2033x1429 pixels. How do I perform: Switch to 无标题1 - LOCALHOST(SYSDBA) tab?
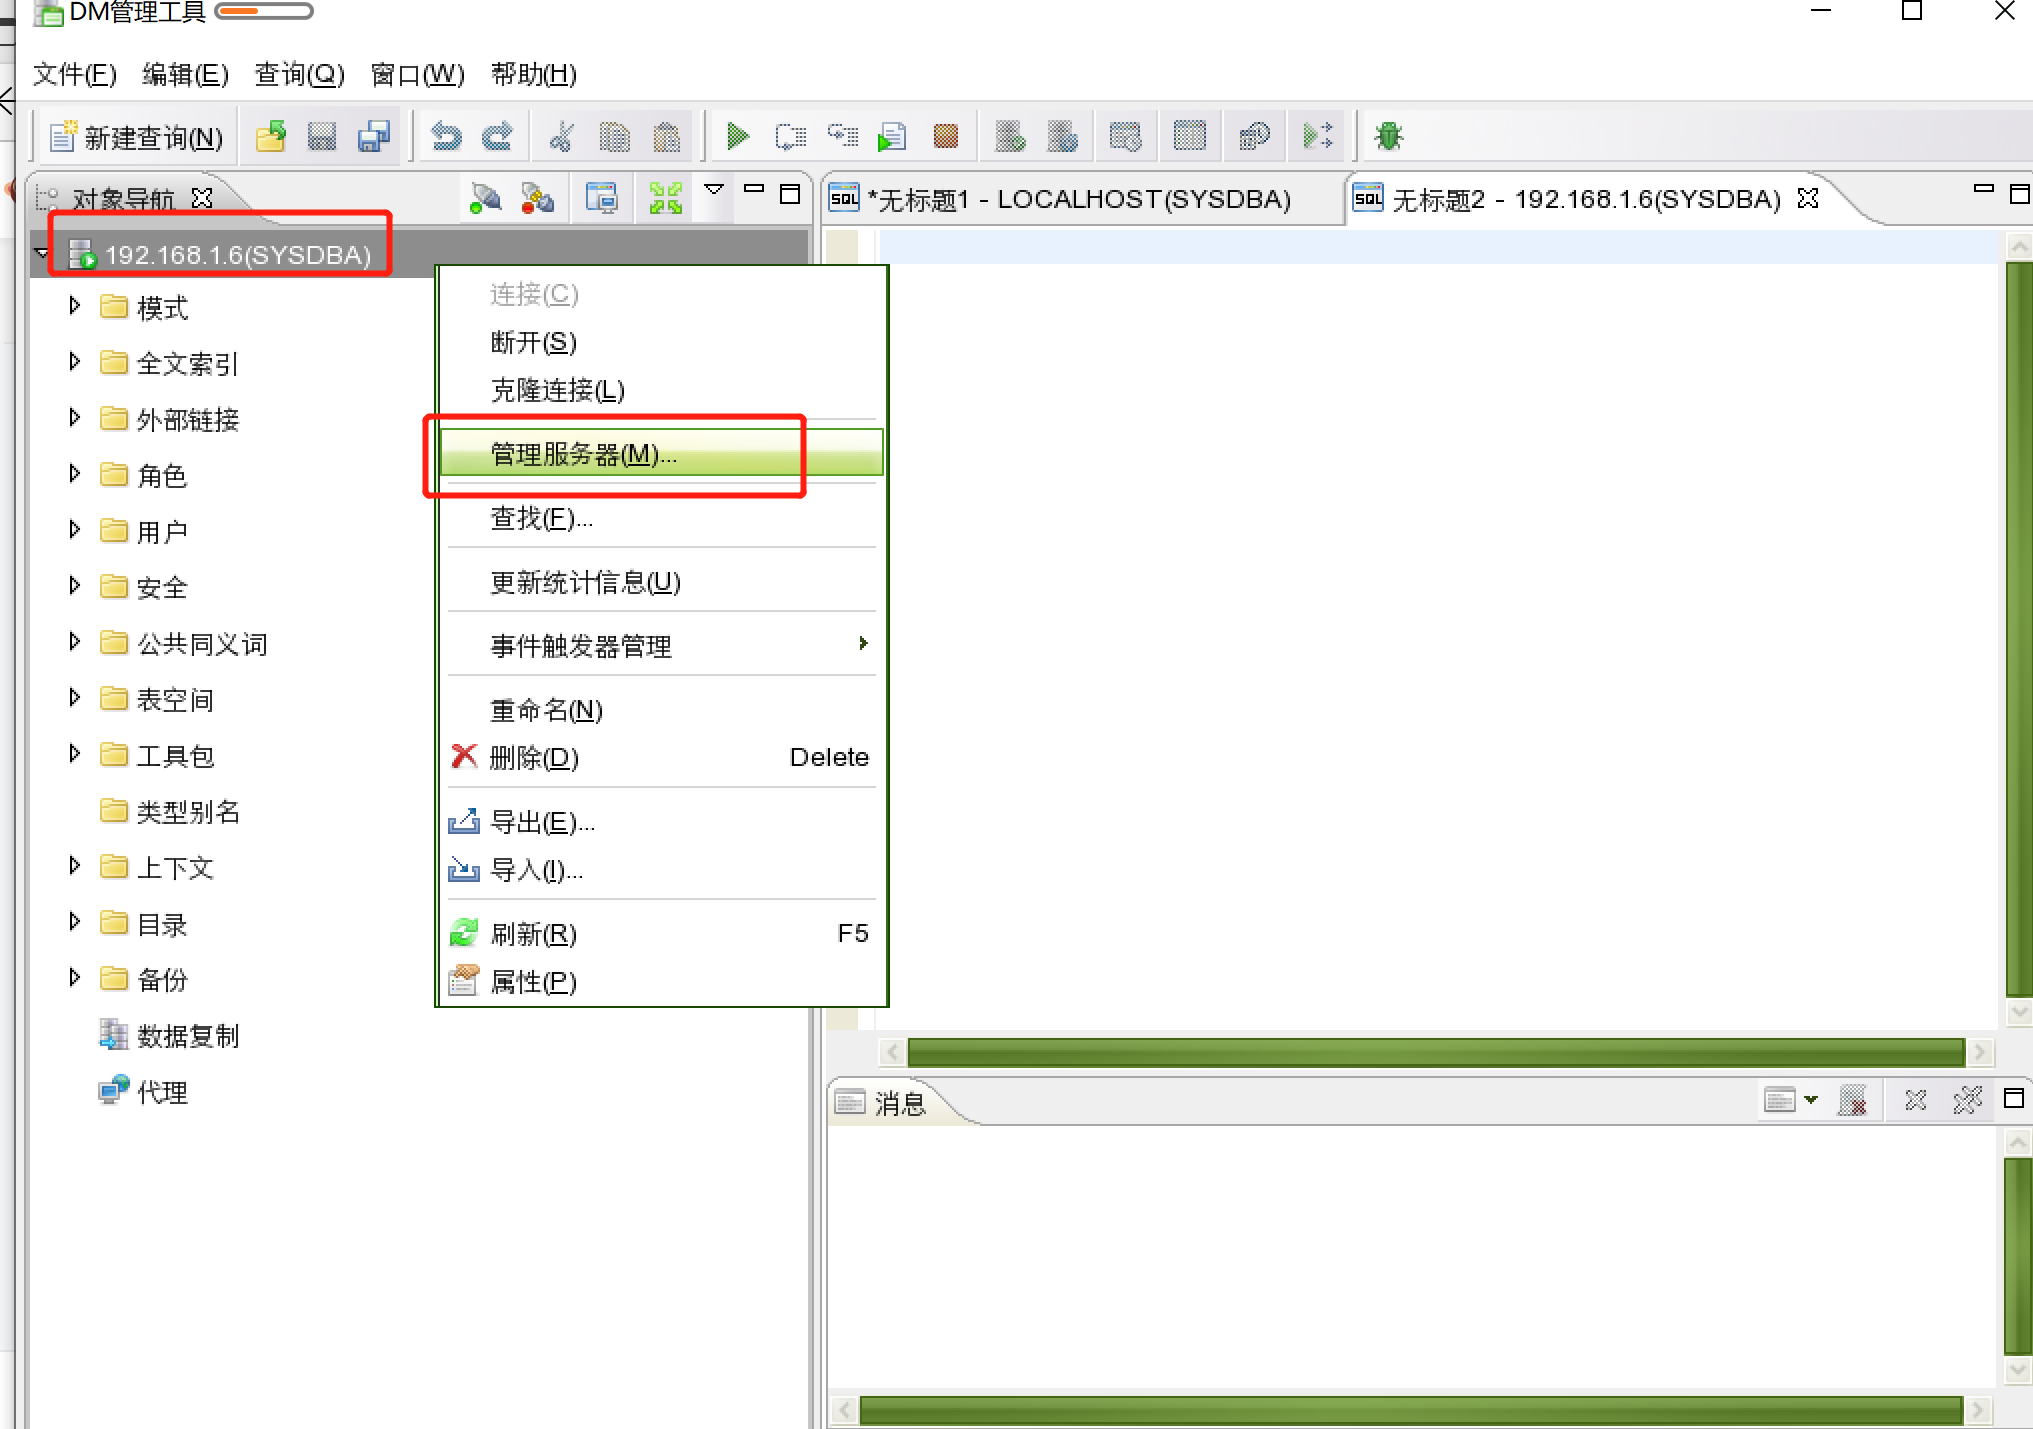pos(1077,199)
